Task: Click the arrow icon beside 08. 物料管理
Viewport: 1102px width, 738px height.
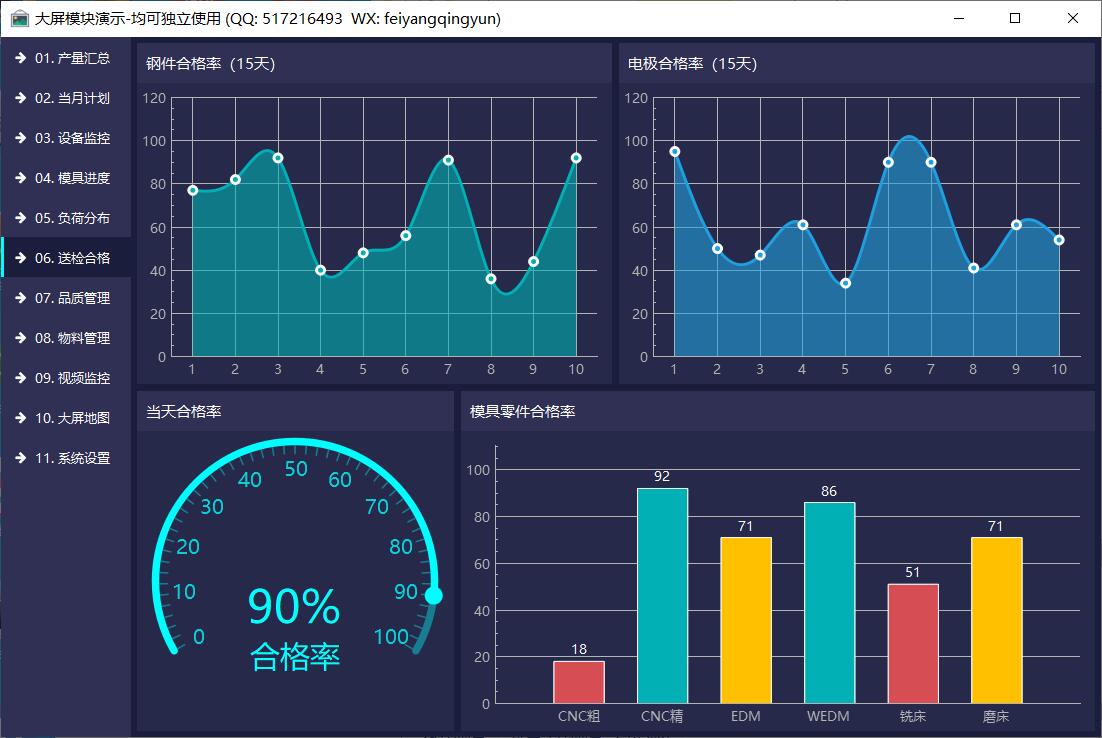Action: pyautogui.click(x=20, y=338)
